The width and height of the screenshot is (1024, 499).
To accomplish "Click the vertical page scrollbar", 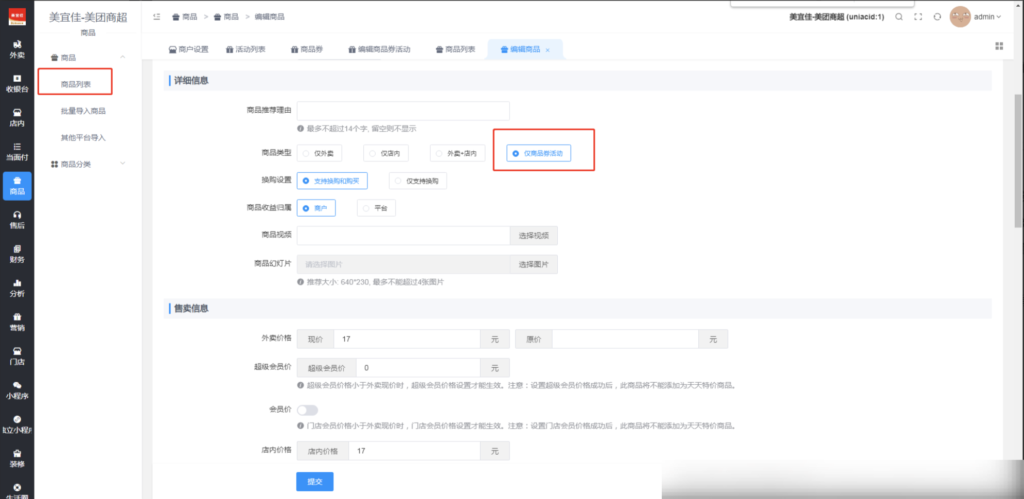I will 1018,161.
